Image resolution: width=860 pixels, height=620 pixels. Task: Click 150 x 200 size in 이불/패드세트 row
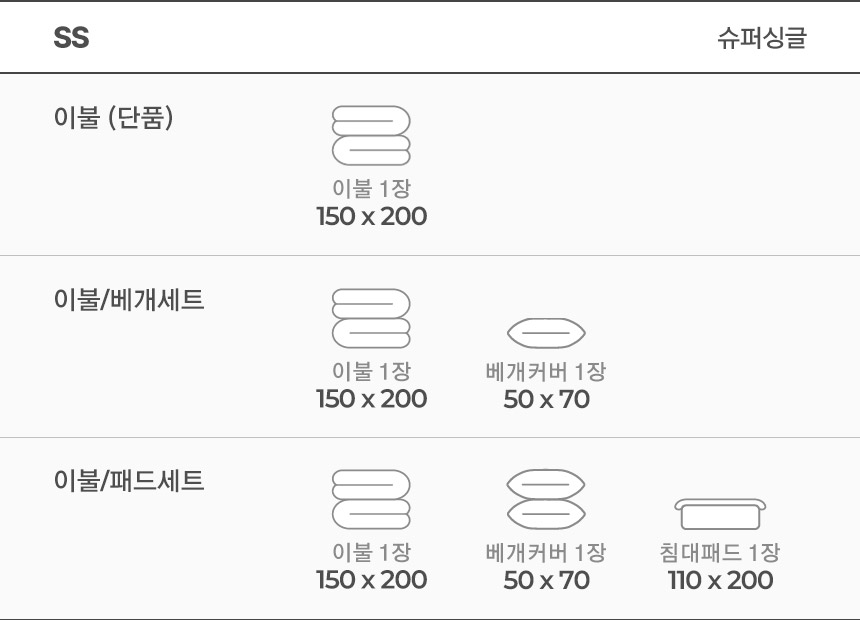pos(371,580)
